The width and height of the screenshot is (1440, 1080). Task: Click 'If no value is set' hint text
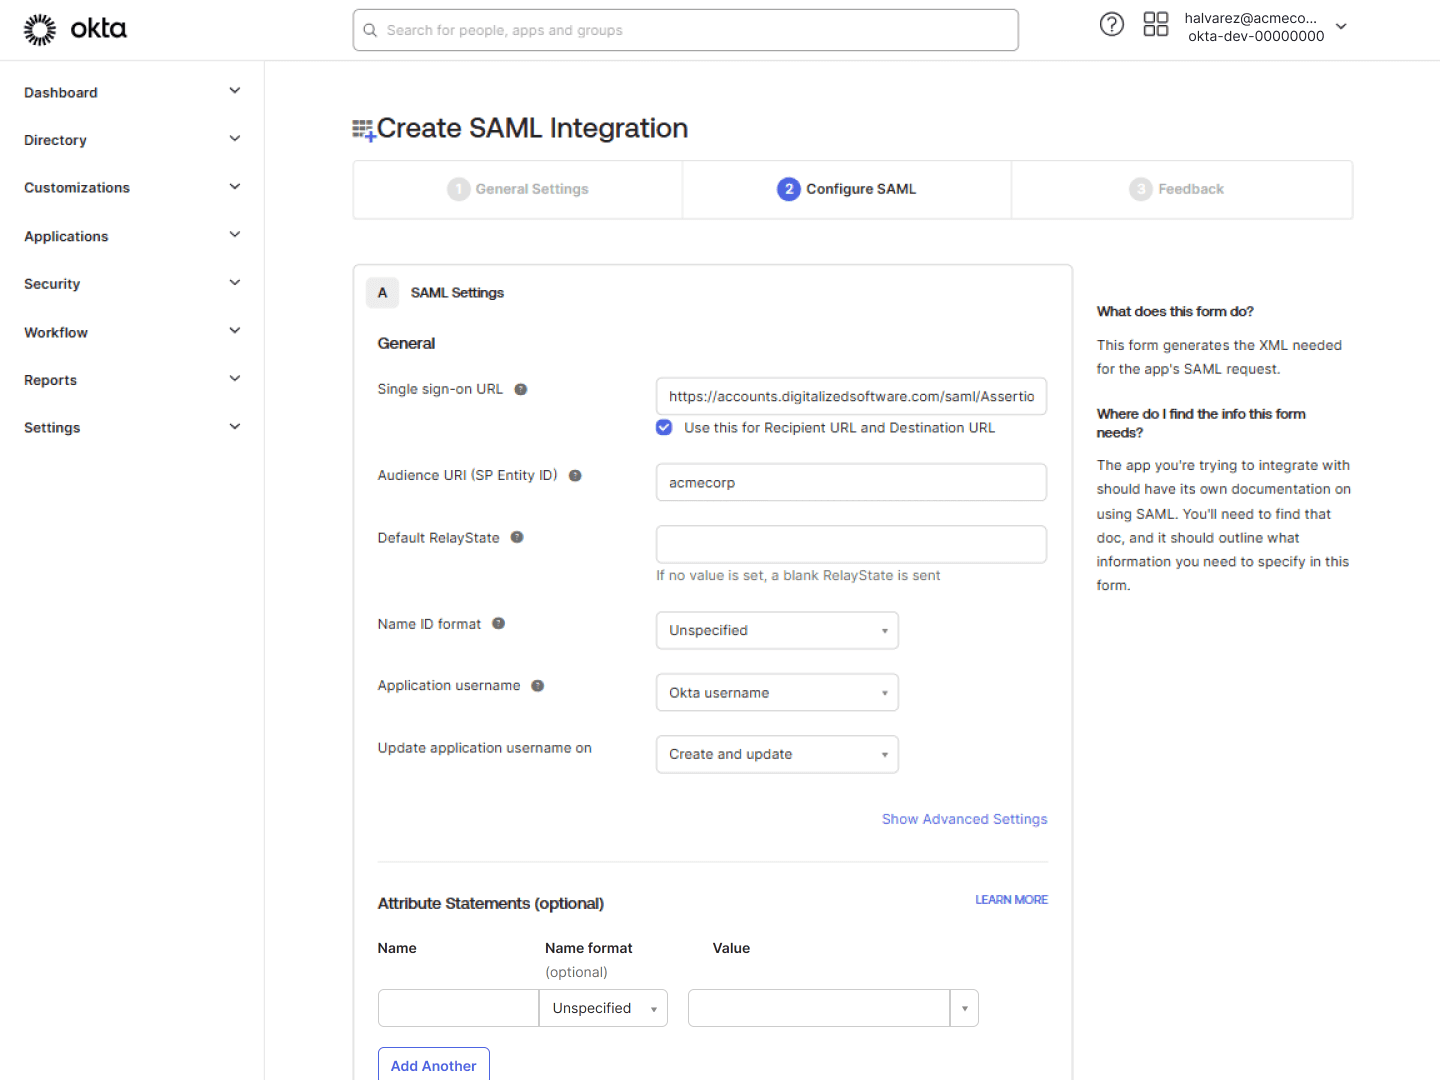798,576
